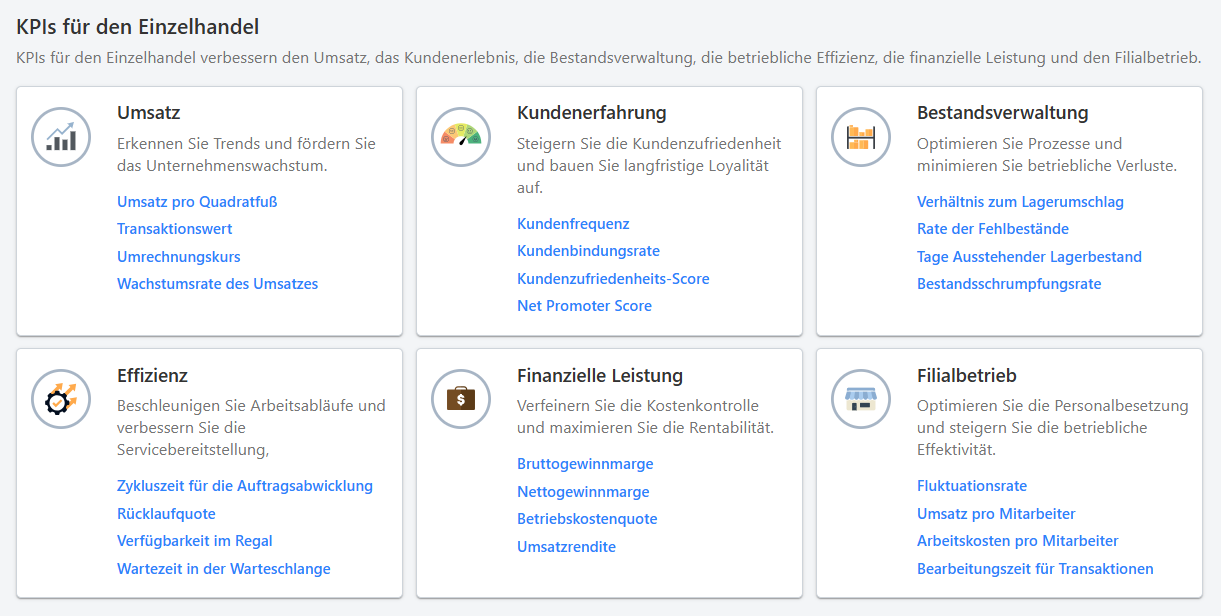Image resolution: width=1221 pixels, height=616 pixels.
Task: Click the Bestandsverwaltung inventory boxes icon
Action: point(860,137)
